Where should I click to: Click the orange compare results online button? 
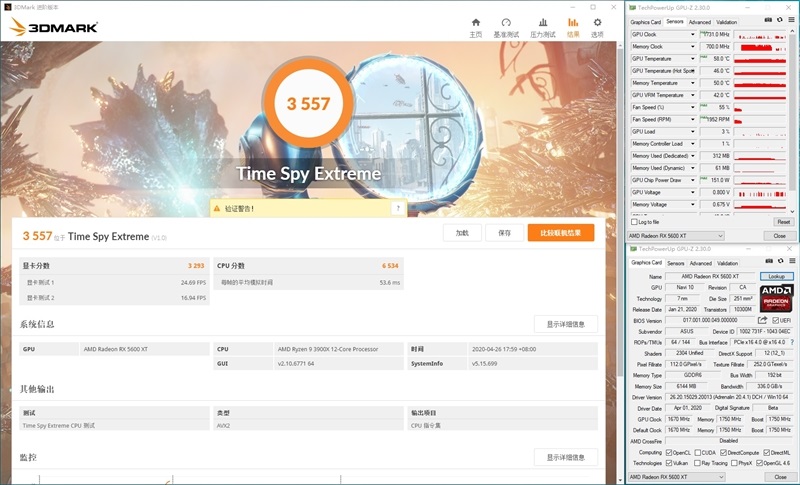(x=561, y=232)
